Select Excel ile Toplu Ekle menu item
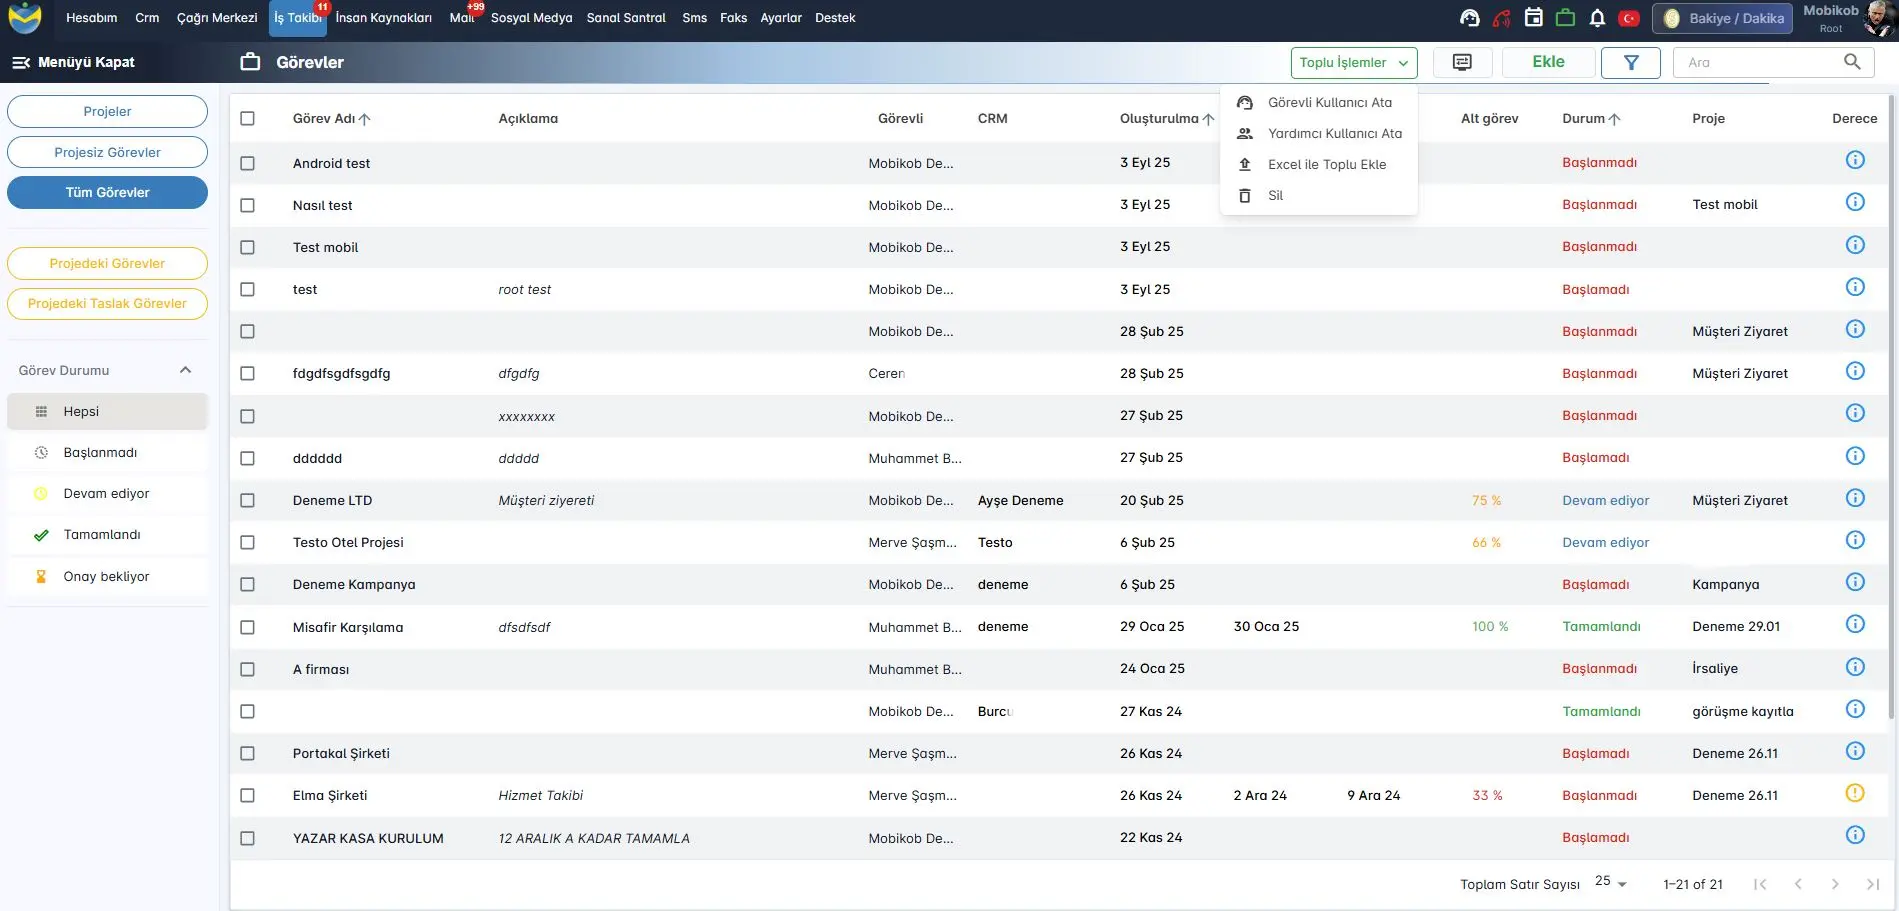The image size is (1899, 911). pyautogui.click(x=1326, y=165)
